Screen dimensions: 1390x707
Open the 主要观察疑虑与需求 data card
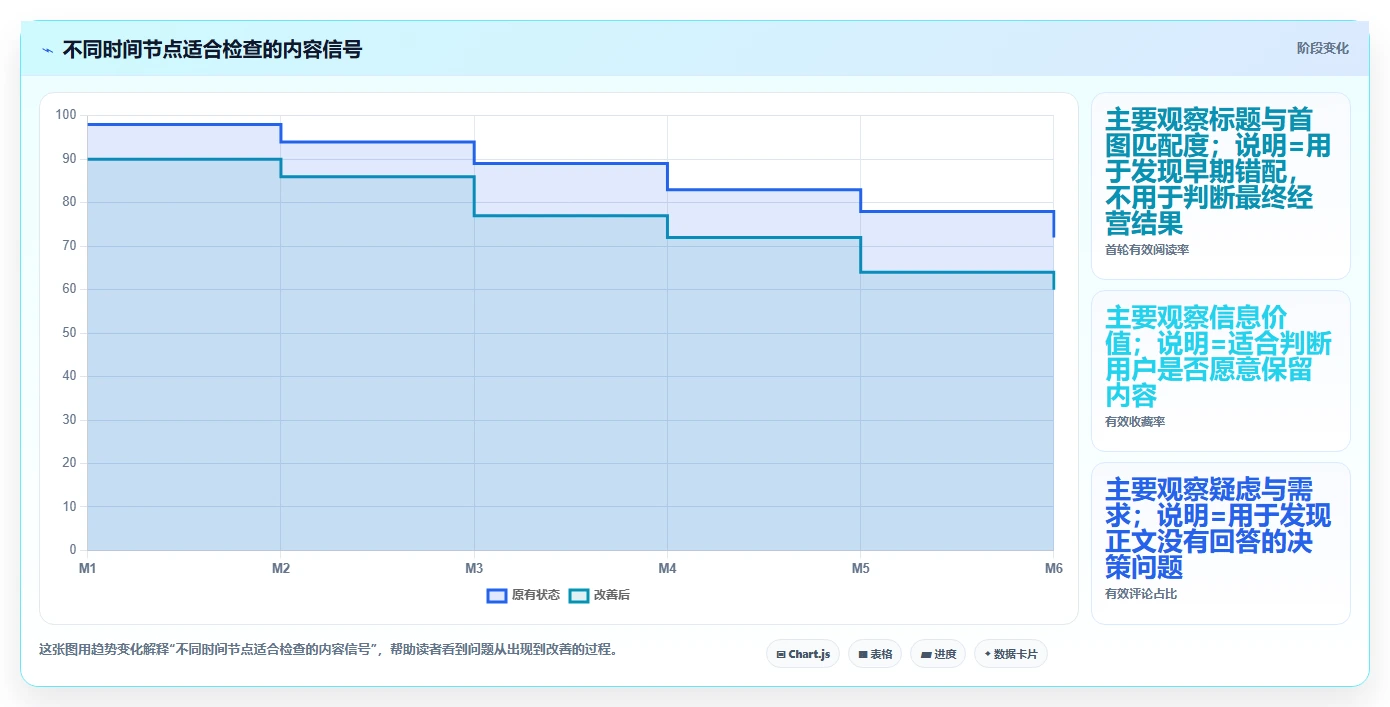coord(1221,543)
